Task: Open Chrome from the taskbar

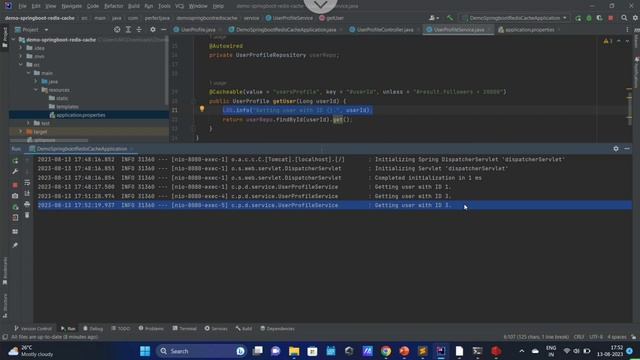Action: pyautogui.click(x=386, y=351)
